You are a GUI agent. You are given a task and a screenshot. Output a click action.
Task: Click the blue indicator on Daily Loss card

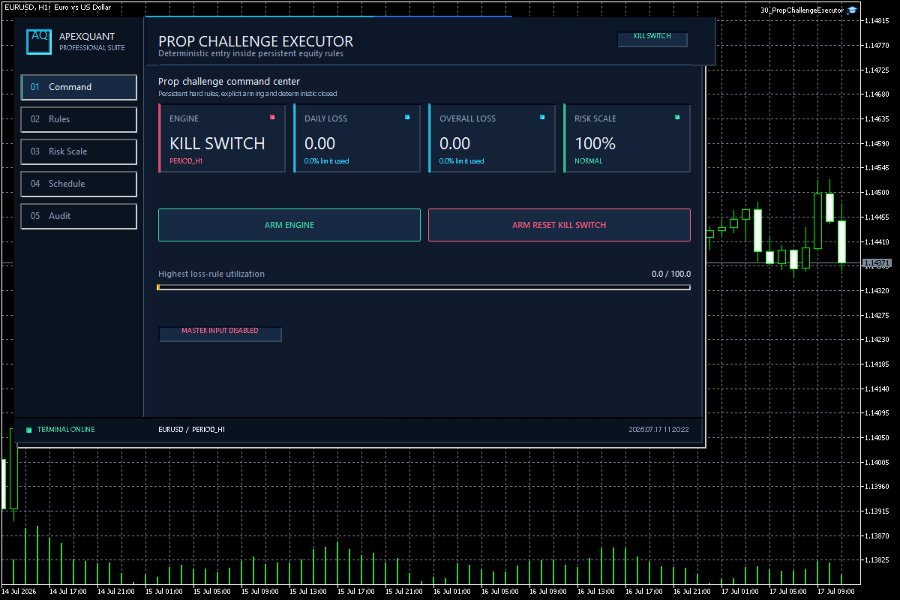coord(407,117)
